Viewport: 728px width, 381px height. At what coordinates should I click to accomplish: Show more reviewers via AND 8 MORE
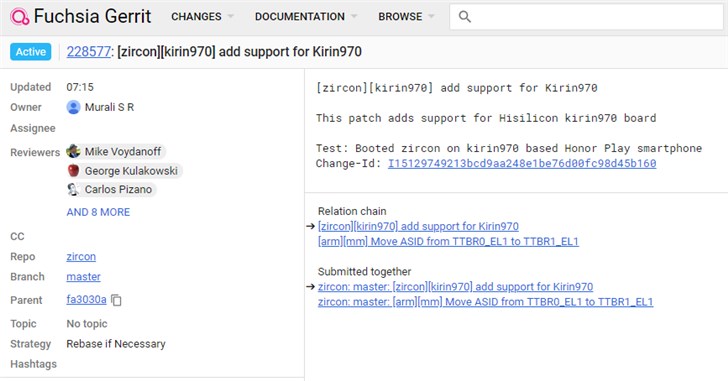coord(98,212)
